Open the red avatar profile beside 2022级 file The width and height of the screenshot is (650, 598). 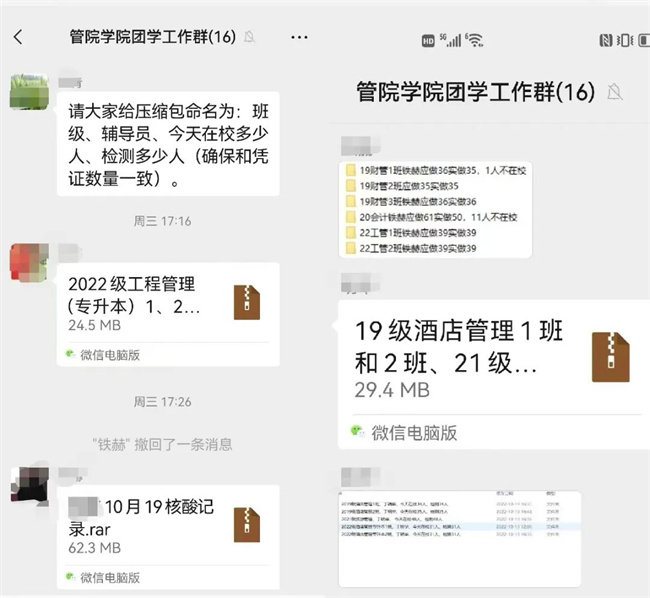tap(29, 262)
